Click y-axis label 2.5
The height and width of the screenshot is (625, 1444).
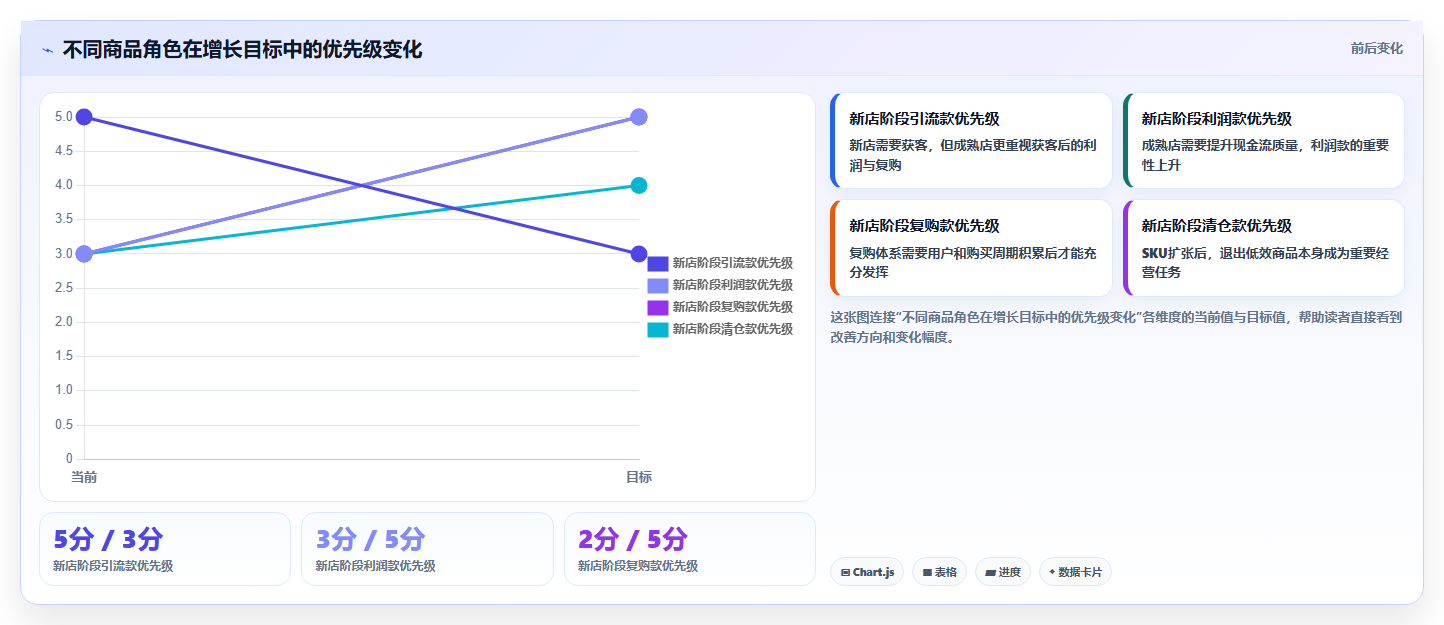coord(64,288)
